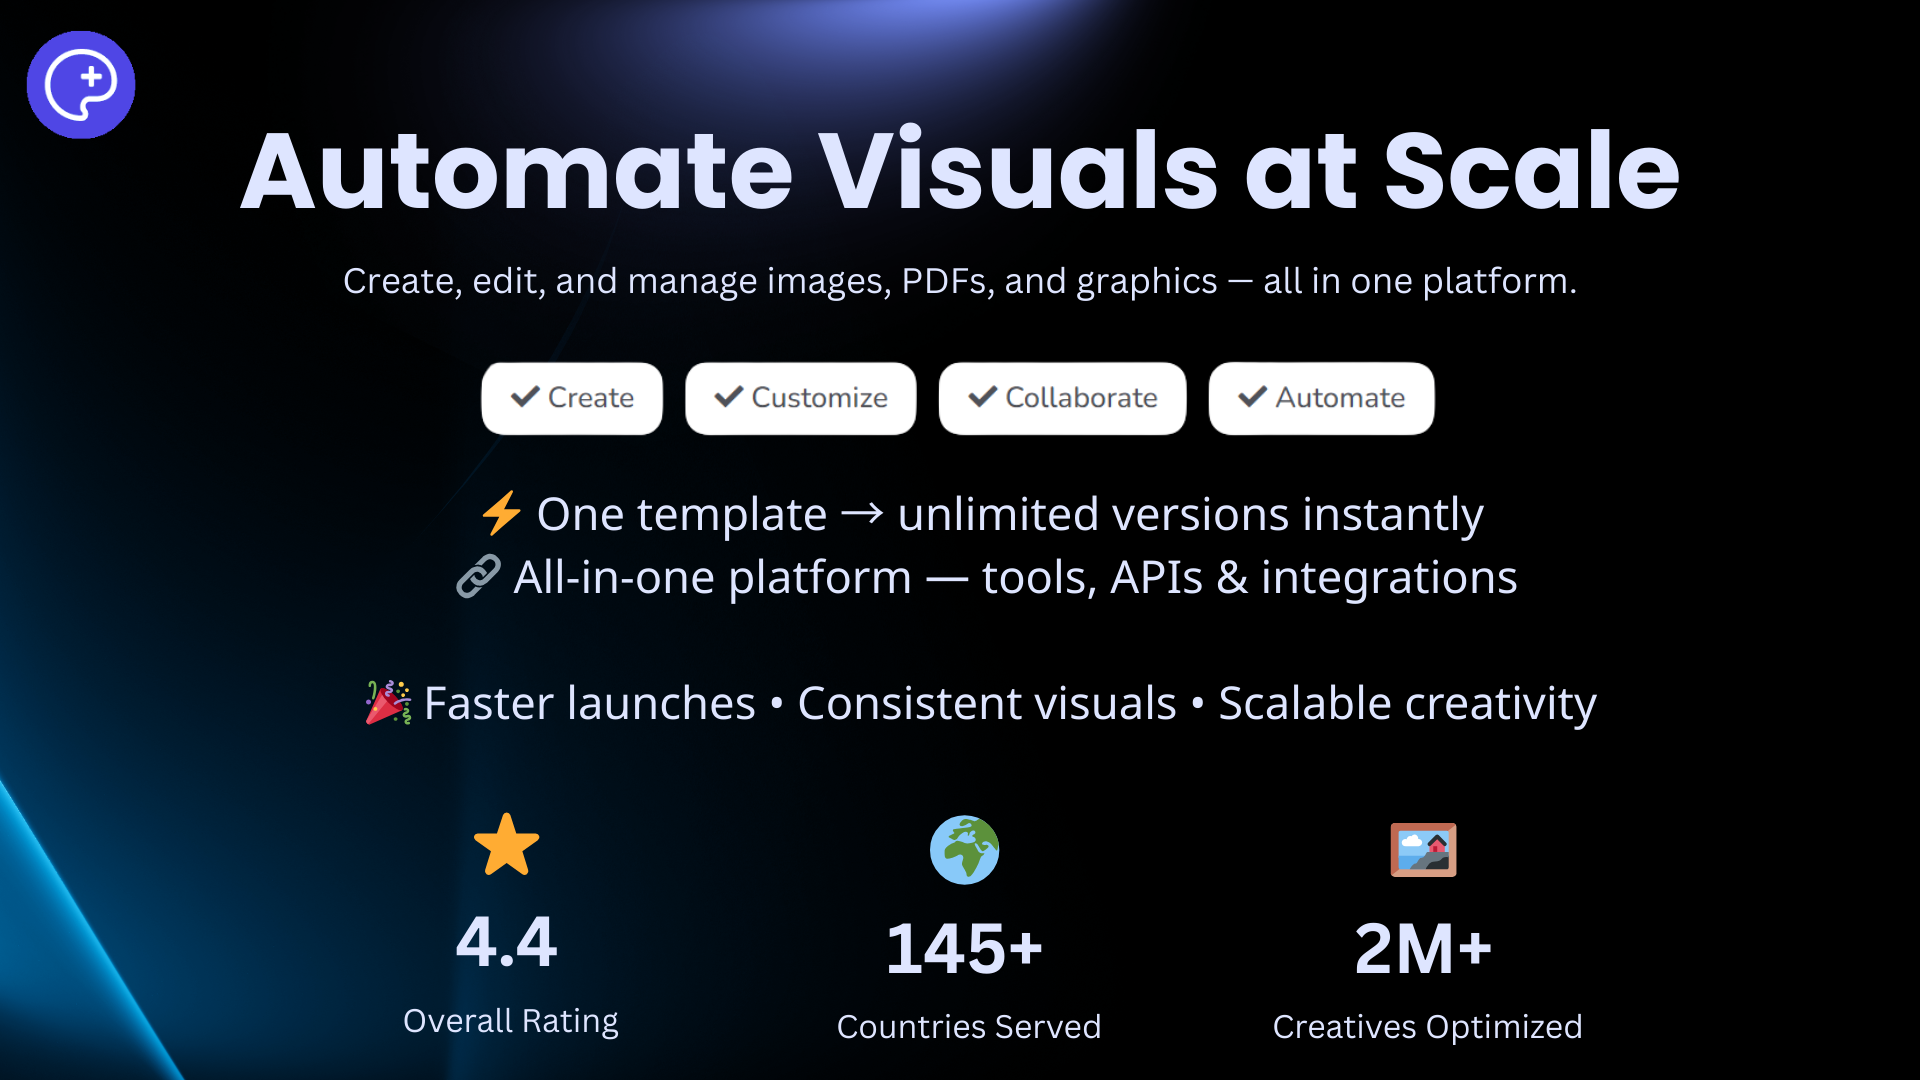
Task: Click the chain link emoji icon
Action: pyautogui.click(x=478, y=577)
